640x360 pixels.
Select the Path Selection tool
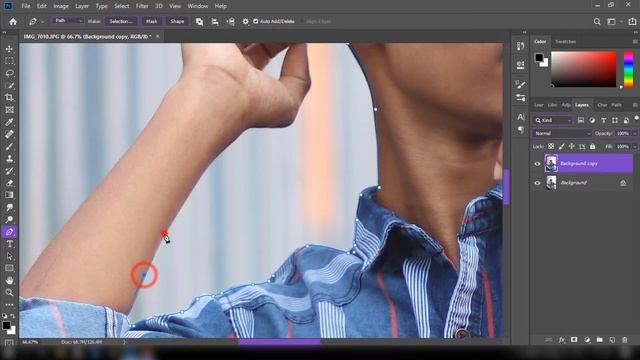[x=9, y=256]
